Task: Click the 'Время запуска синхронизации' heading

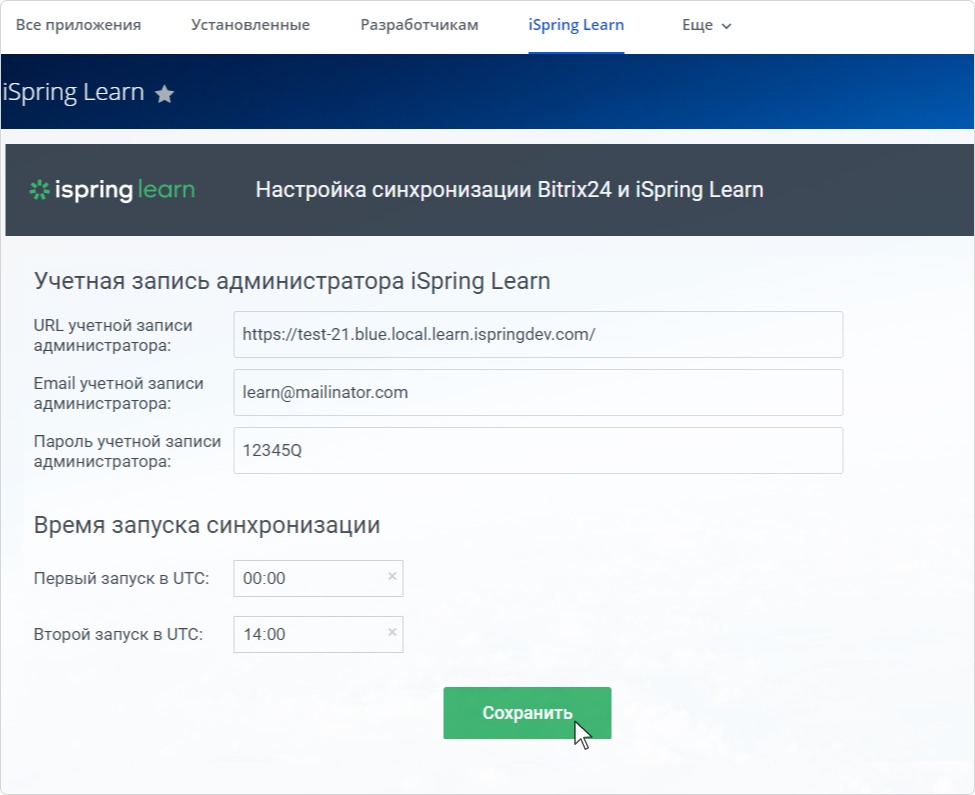Action: (x=207, y=525)
